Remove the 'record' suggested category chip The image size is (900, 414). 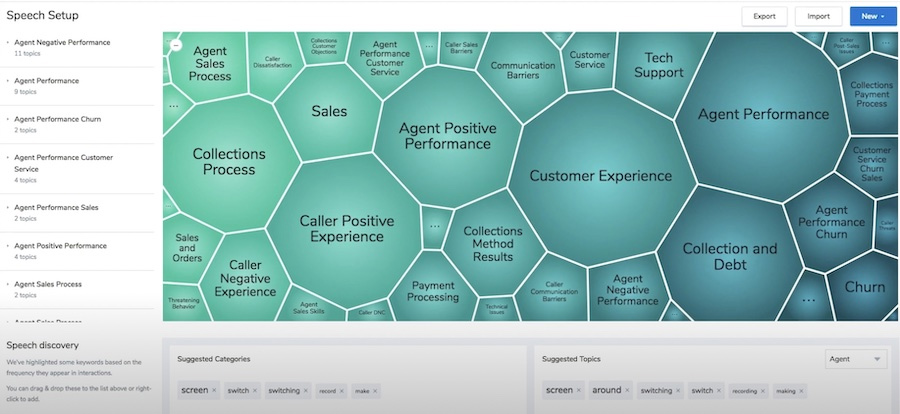(342, 391)
